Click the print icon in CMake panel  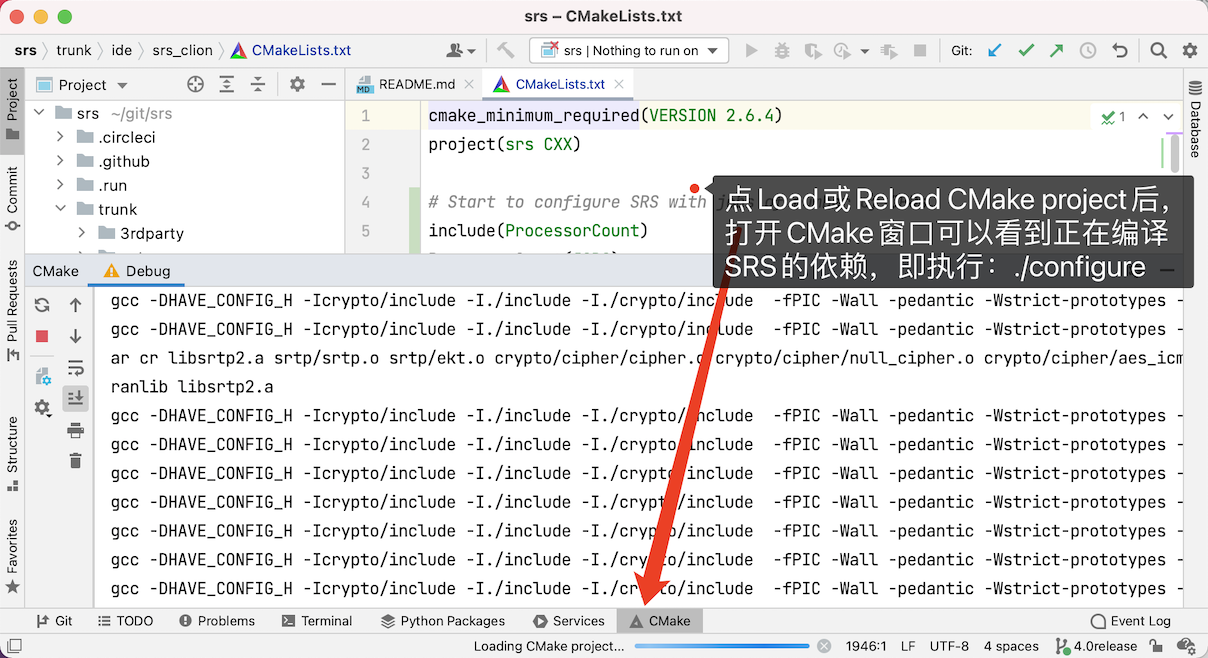tap(75, 430)
